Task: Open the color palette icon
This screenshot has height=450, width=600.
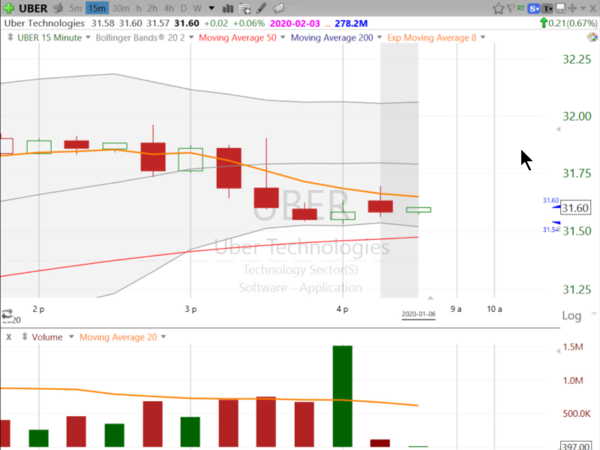Action: click(592, 38)
